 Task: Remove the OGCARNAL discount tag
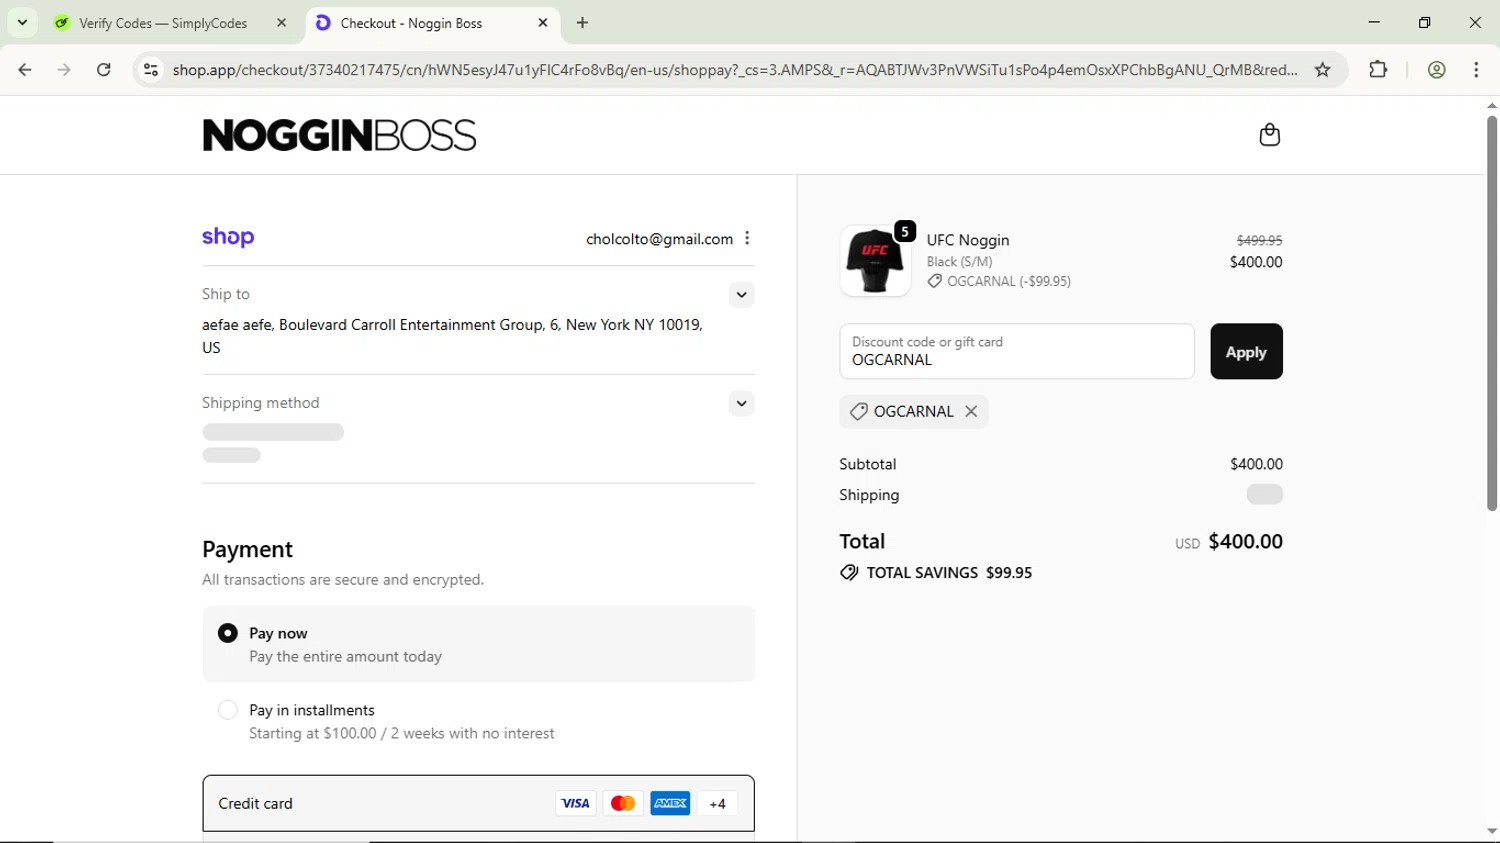[x=971, y=411]
